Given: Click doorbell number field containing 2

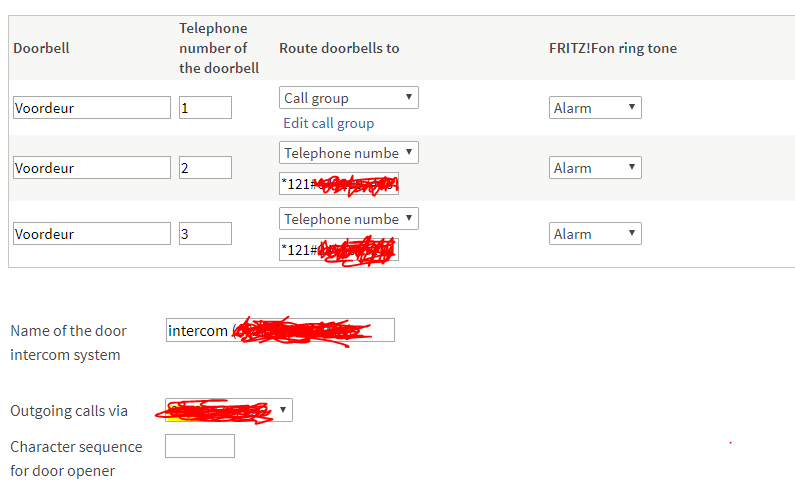Looking at the screenshot, I should pos(205,168).
